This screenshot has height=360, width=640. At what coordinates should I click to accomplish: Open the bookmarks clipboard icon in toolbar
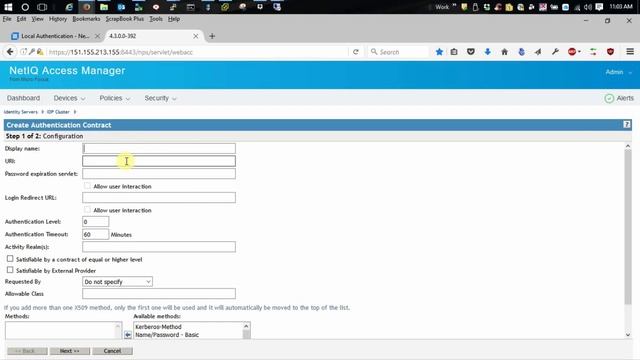point(454,52)
